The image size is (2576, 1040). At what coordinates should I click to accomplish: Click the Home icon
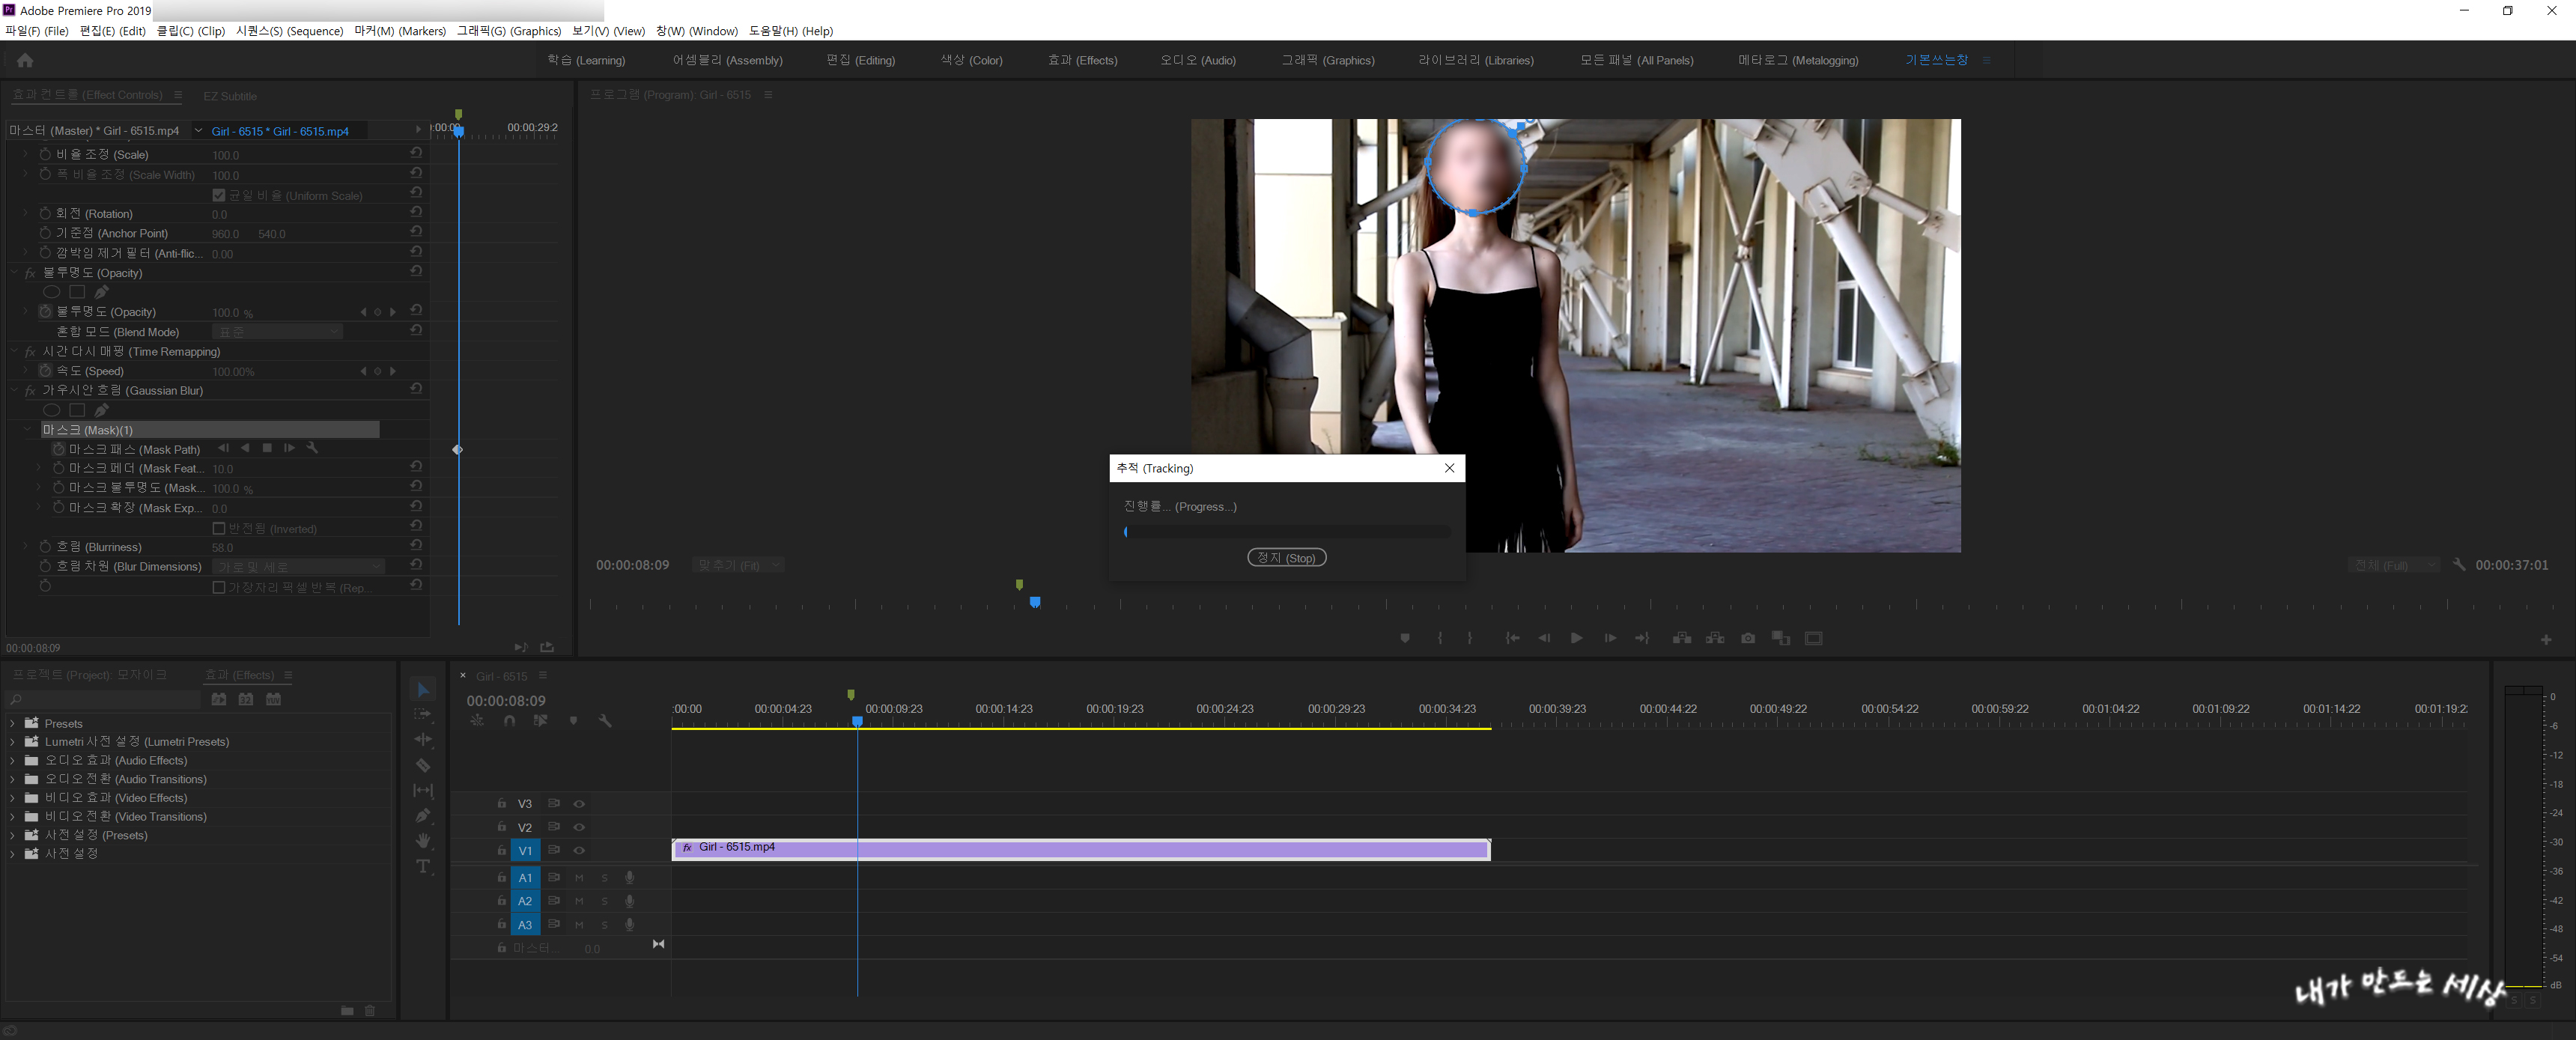[25, 60]
